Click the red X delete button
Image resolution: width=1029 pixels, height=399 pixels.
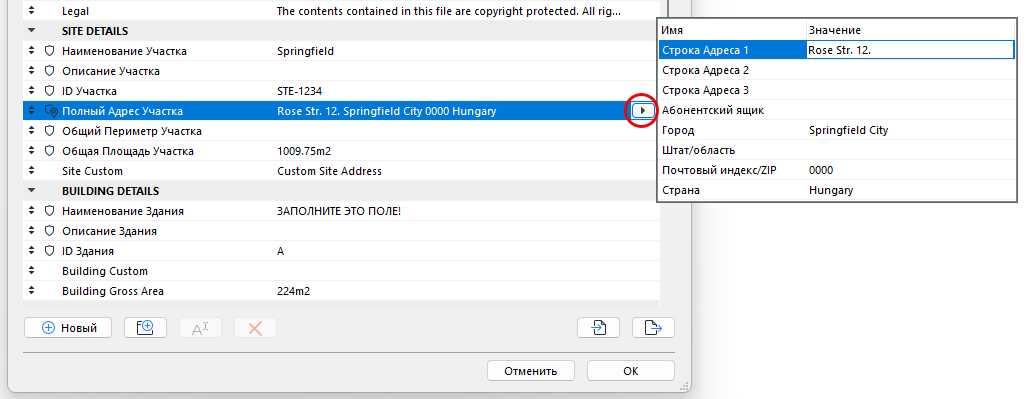(255, 327)
